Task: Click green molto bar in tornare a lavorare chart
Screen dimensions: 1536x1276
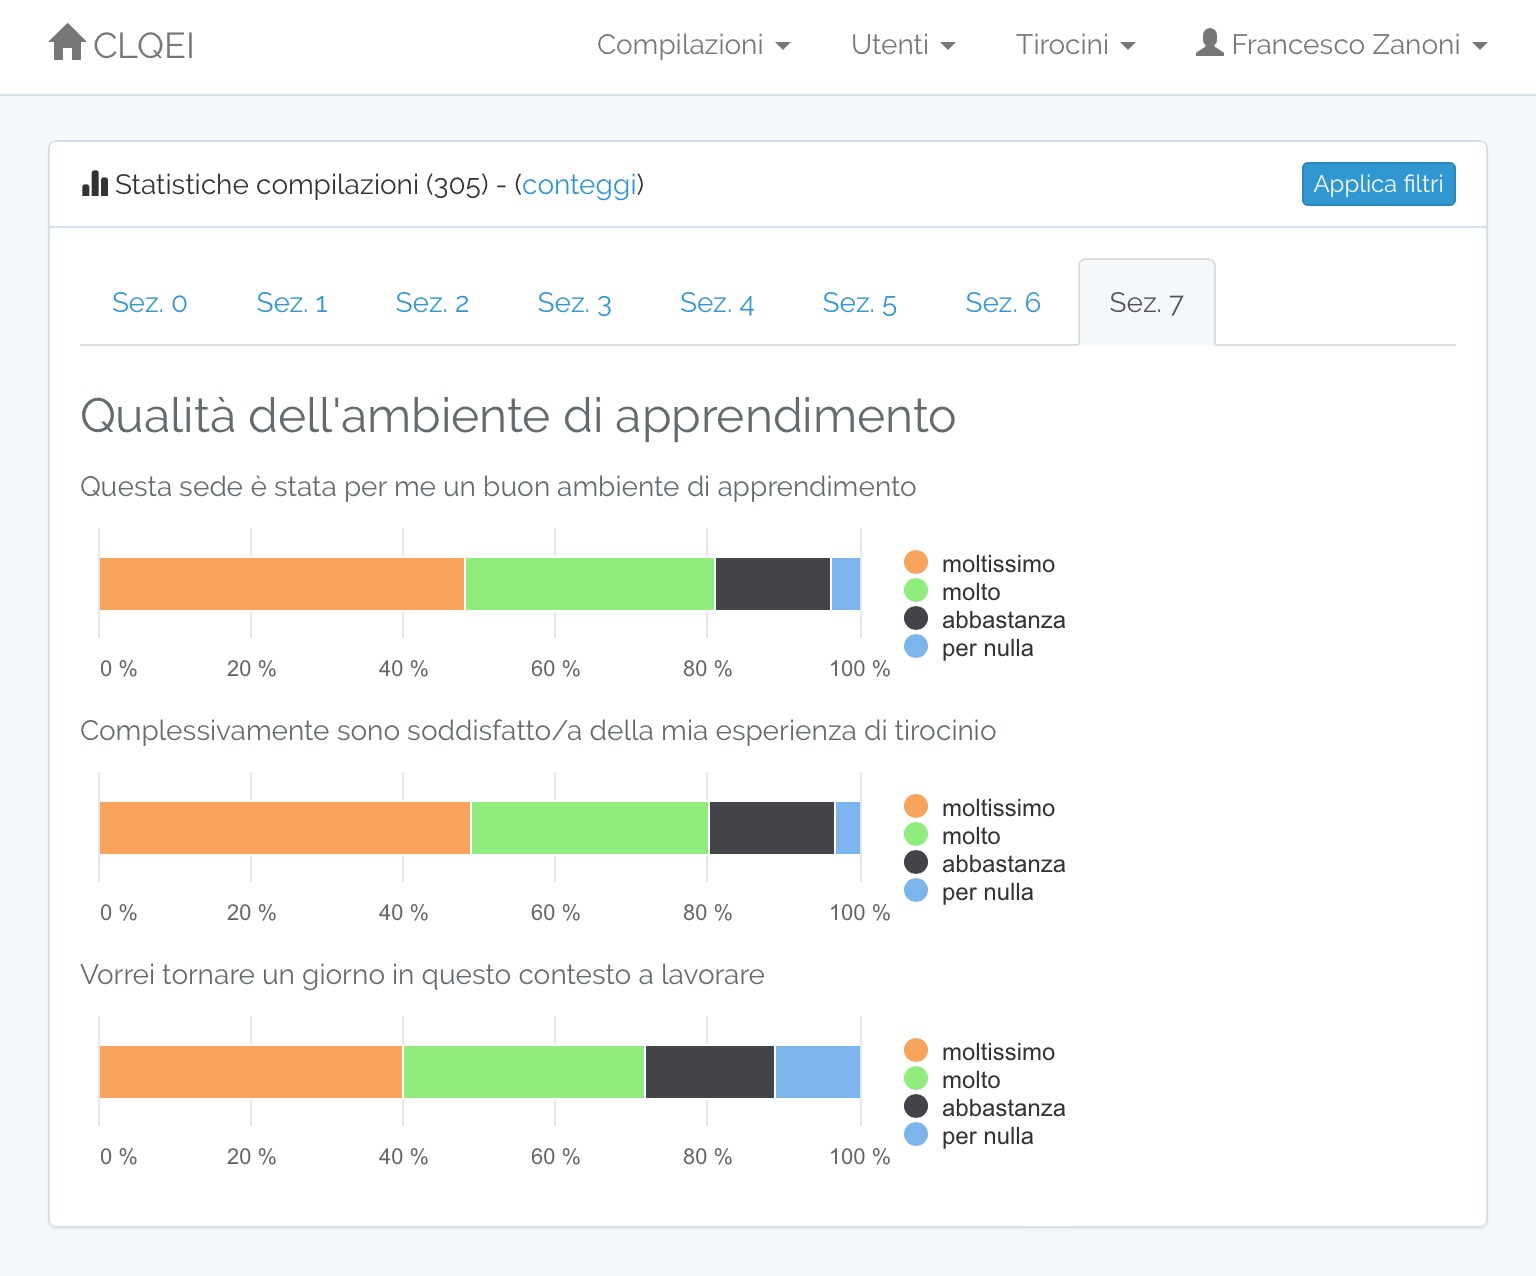Action: [524, 1072]
